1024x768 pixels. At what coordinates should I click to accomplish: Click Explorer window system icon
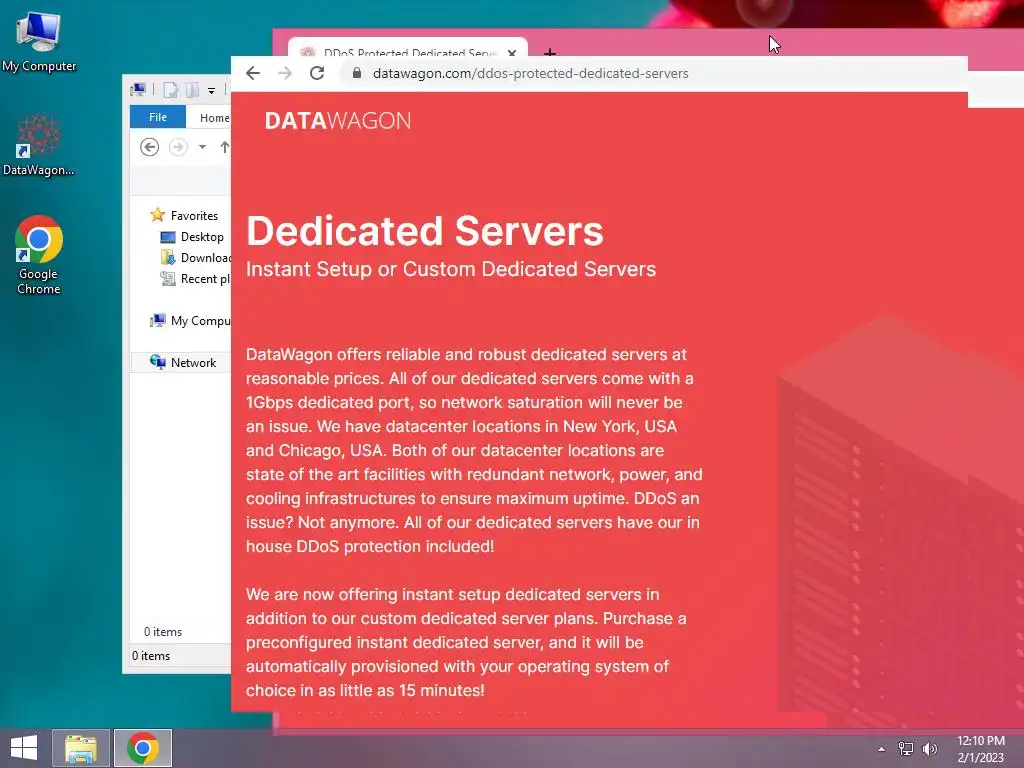138,89
